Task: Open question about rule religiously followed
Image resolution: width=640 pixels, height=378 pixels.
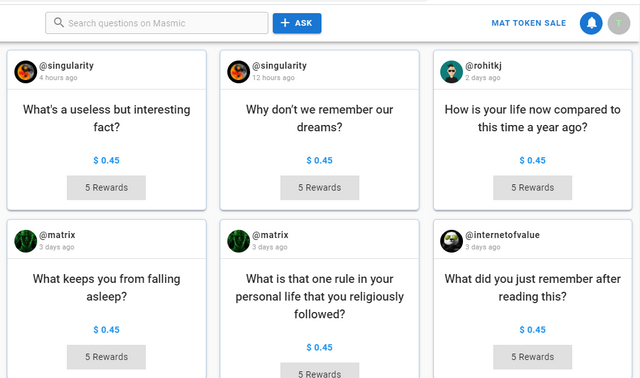Action: (320, 296)
